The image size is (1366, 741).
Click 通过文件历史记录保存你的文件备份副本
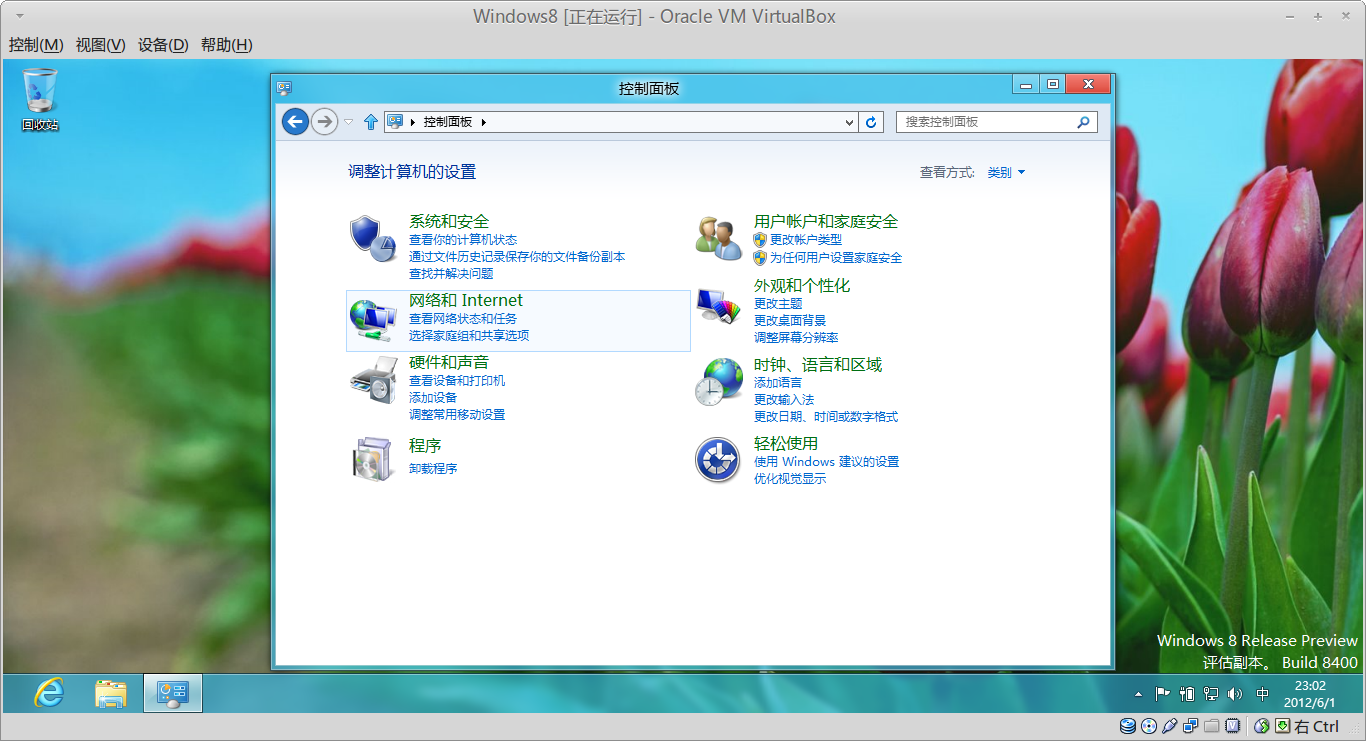click(517, 257)
